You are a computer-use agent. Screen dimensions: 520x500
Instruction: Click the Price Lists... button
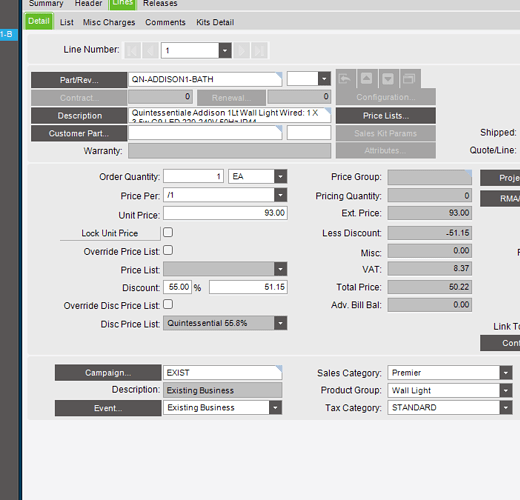pos(386,116)
